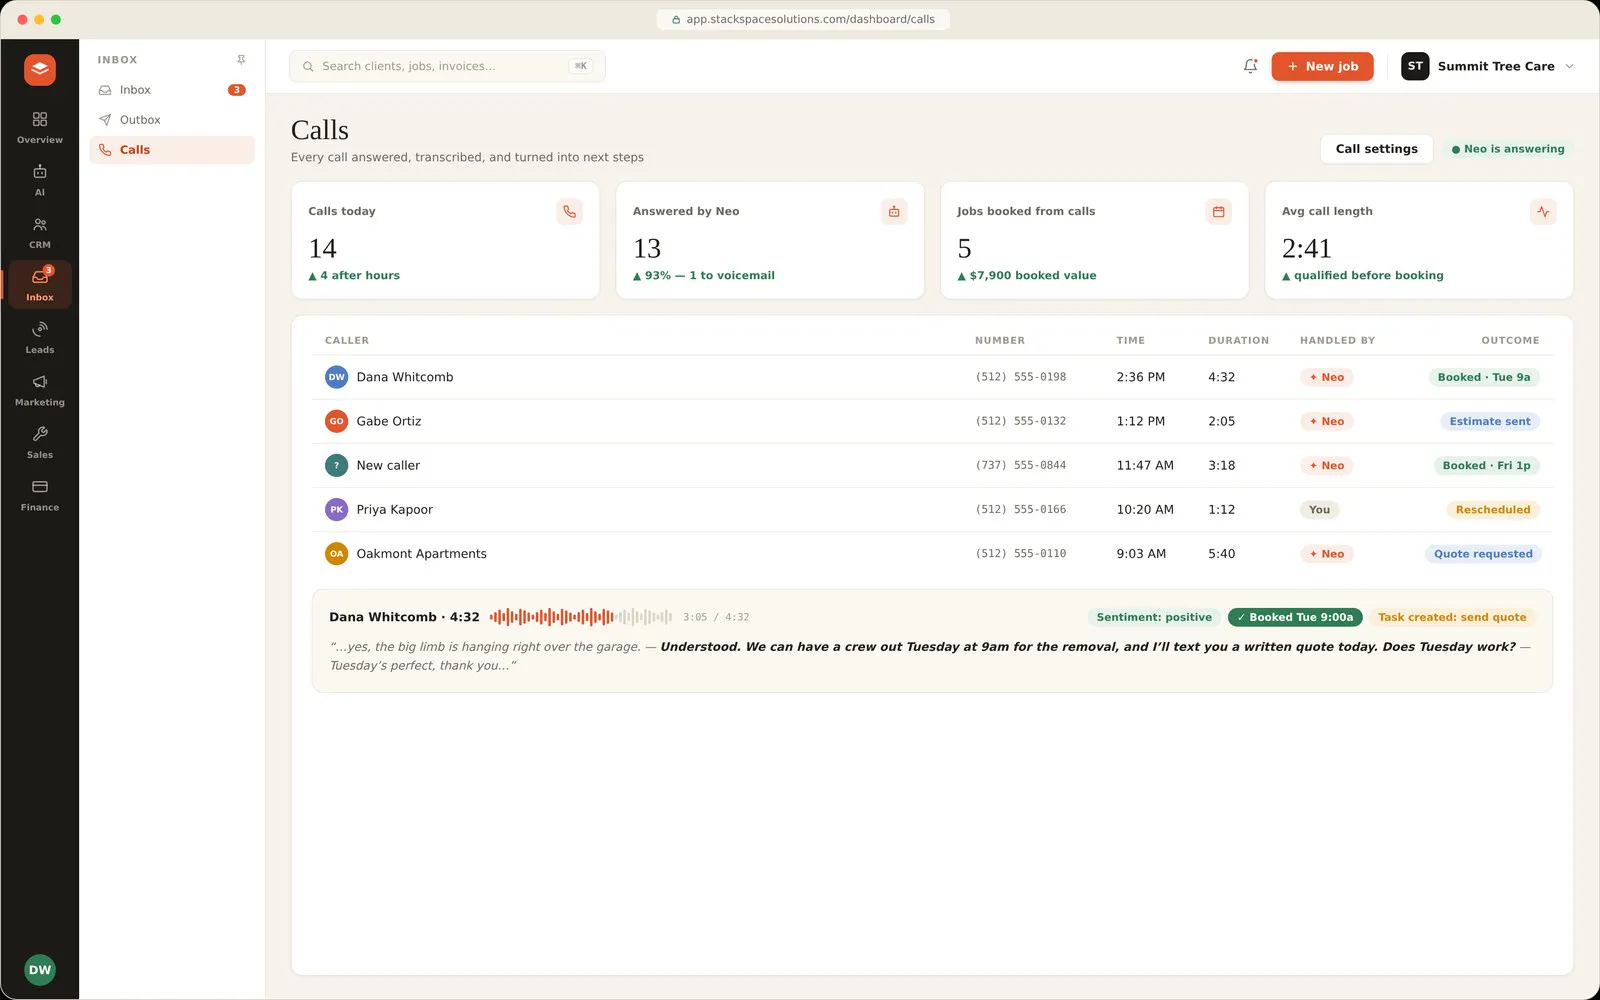
Task: Open the Priya Kapoor call row
Action: [x=932, y=509]
